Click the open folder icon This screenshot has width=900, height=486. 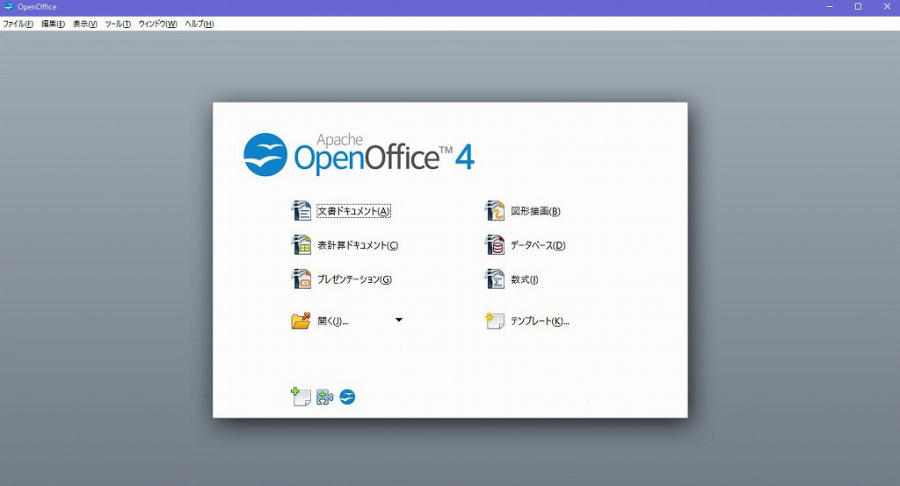[x=301, y=321]
